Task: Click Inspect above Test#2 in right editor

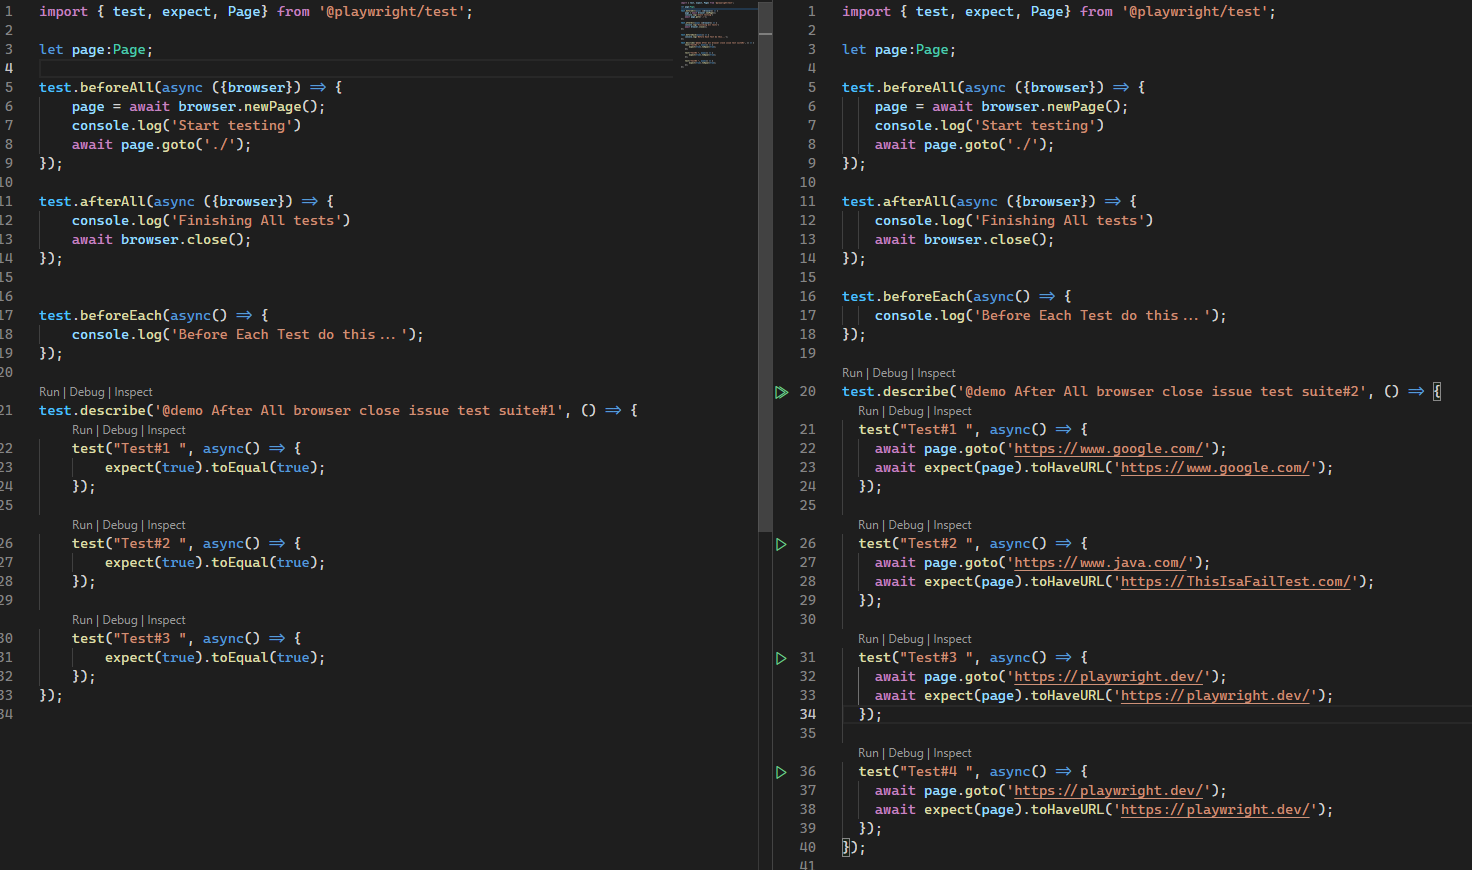Action: (952, 525)
